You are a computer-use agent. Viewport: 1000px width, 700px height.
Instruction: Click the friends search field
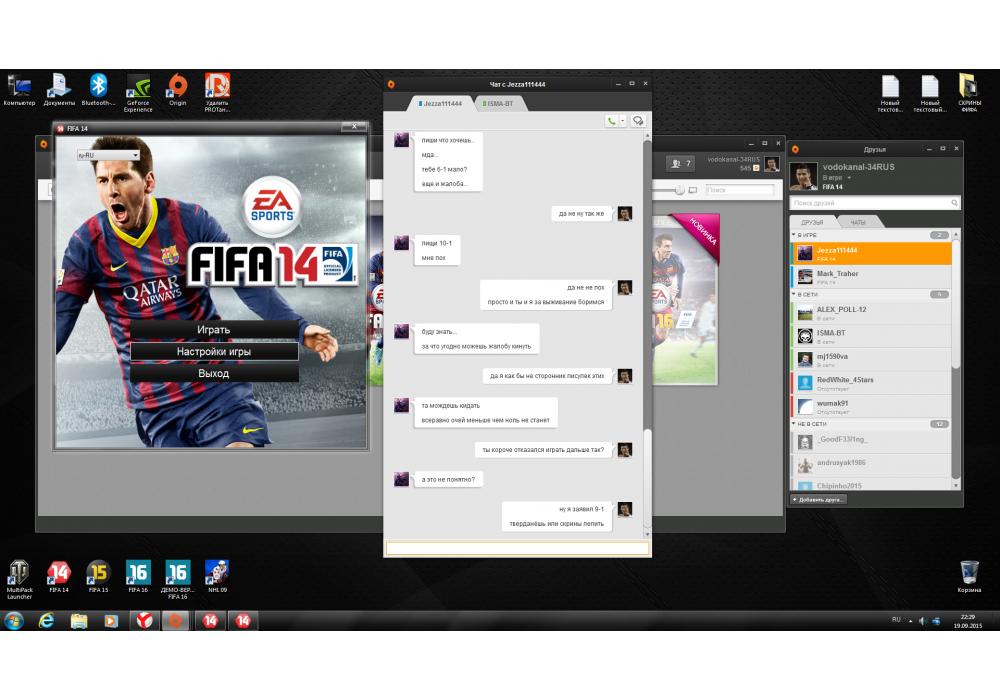pos(871,203)
